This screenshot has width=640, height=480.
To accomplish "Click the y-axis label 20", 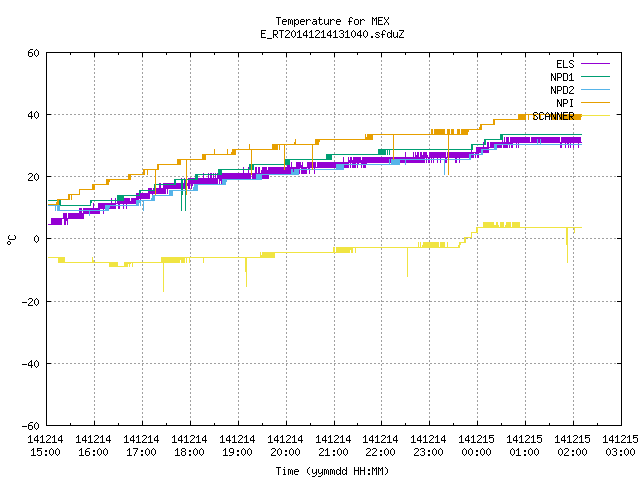I will click(x=33, y=177).
